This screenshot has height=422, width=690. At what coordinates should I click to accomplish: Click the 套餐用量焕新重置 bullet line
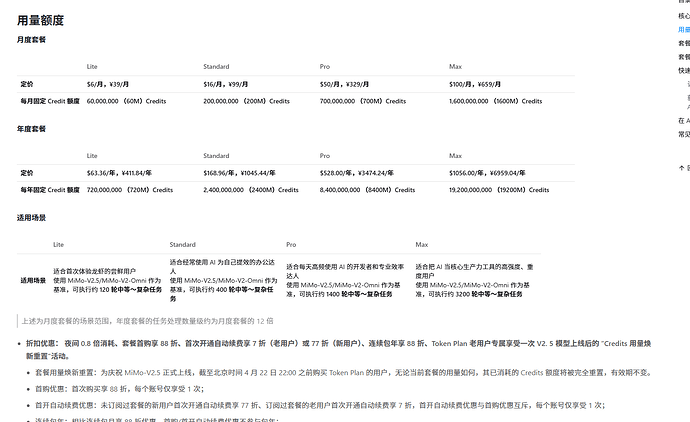(342, 373)
